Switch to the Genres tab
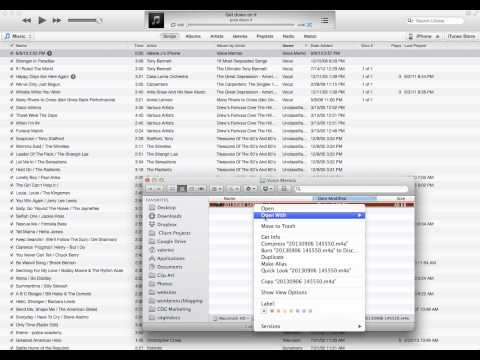 pos(240,36)
